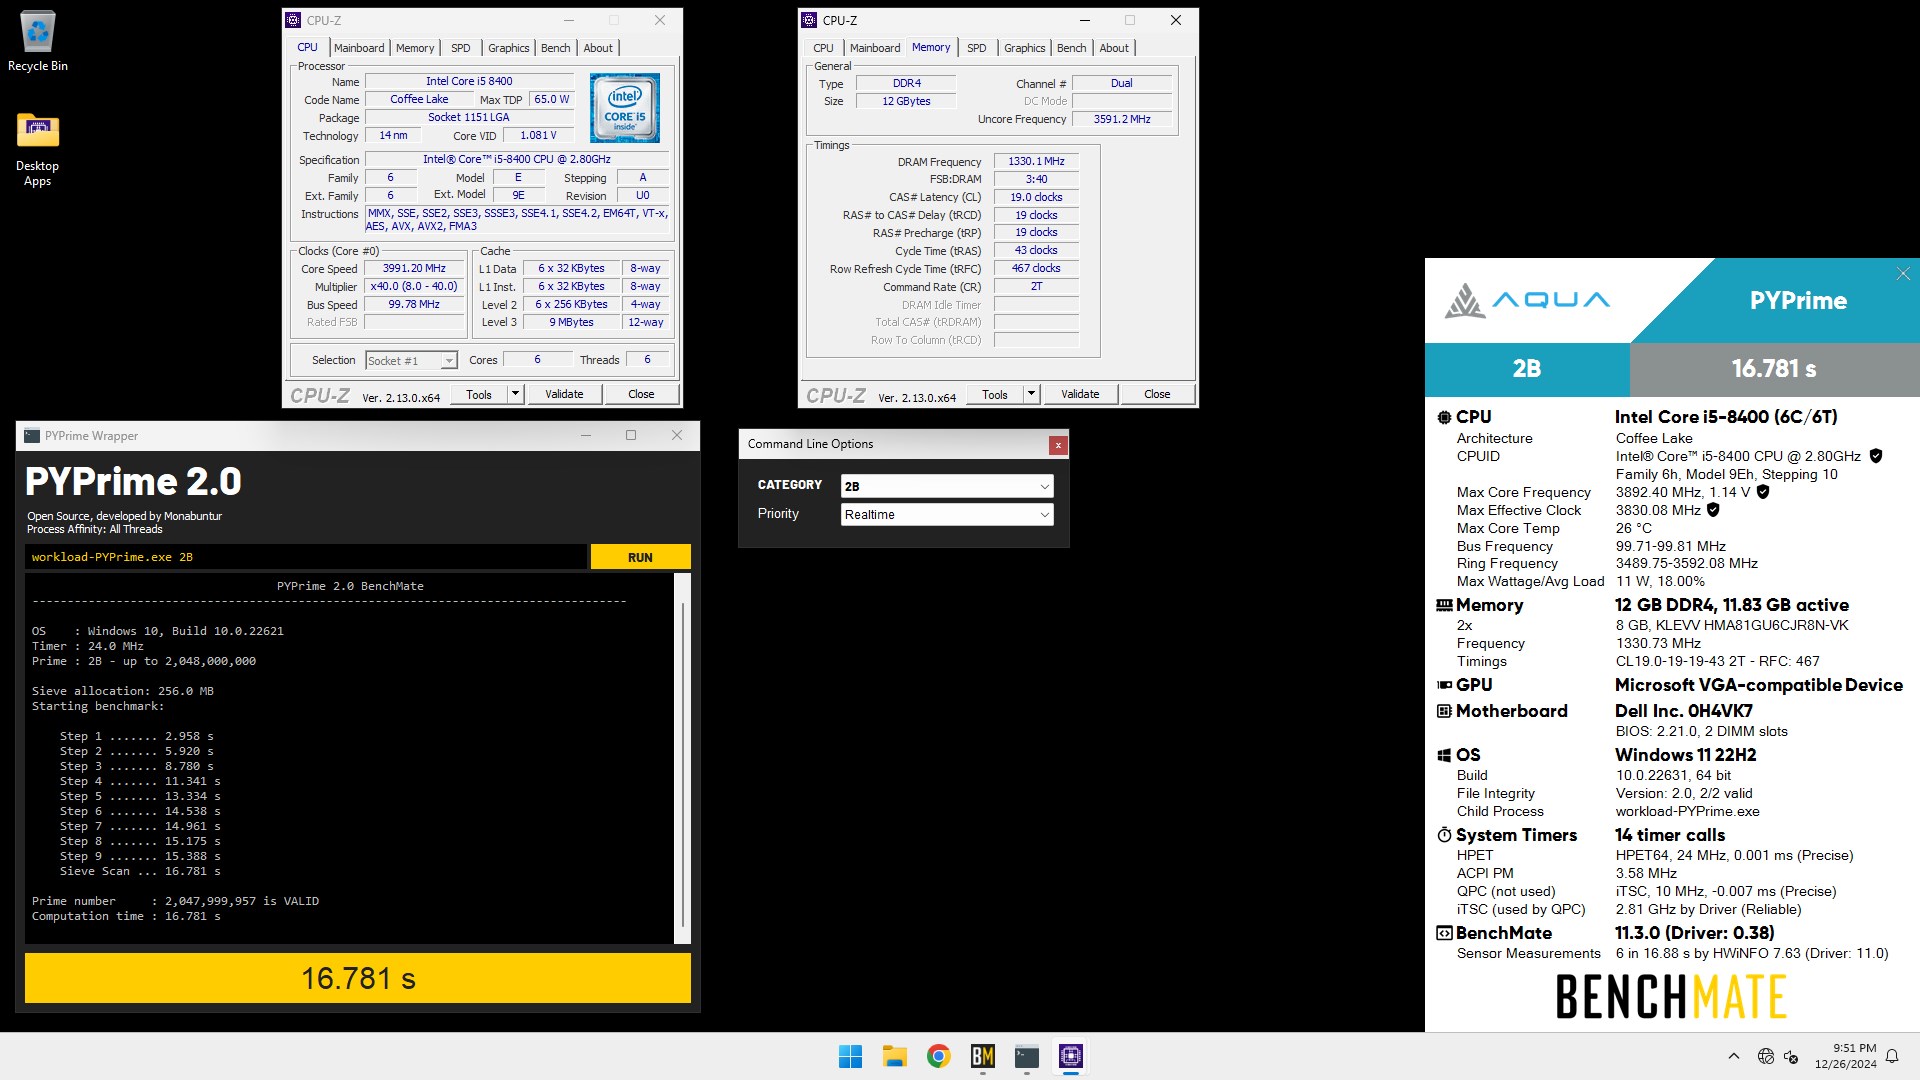This screenshot has height=1080, width=1920.
Task: Click the GPU section icon in BenchMate
Action: coord(1444,685)
